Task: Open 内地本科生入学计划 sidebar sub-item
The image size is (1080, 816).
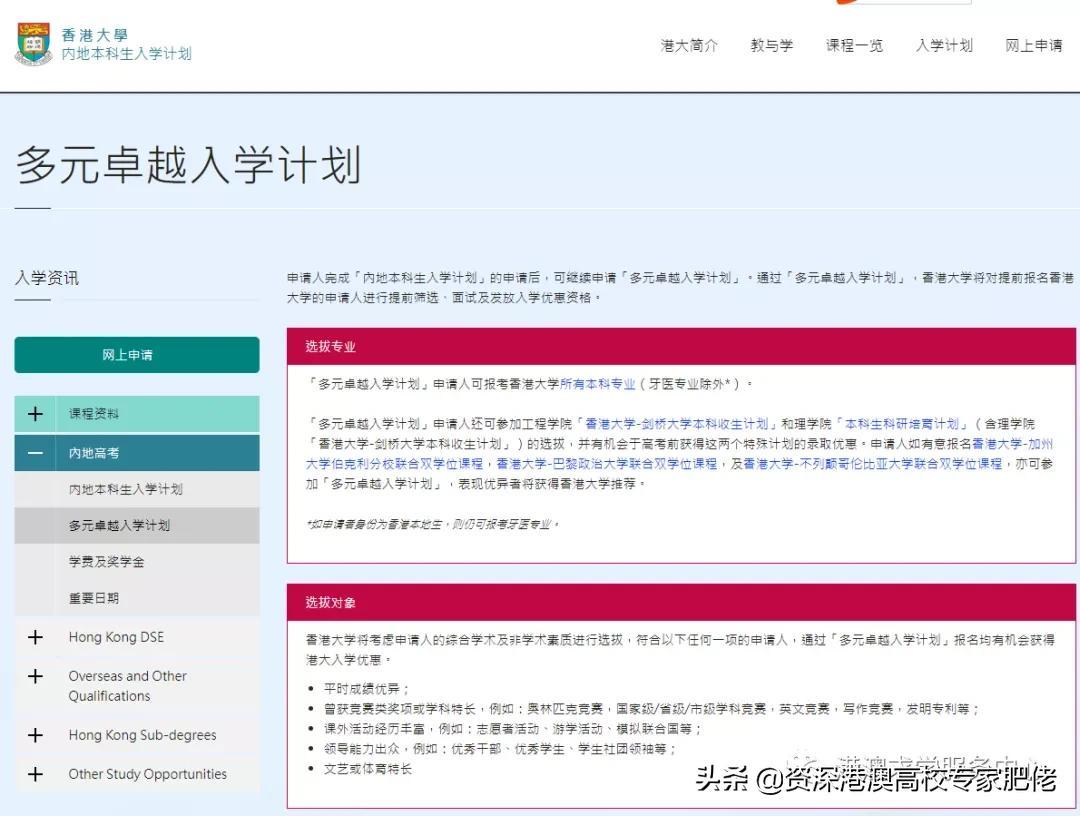Action: (125, 489)
